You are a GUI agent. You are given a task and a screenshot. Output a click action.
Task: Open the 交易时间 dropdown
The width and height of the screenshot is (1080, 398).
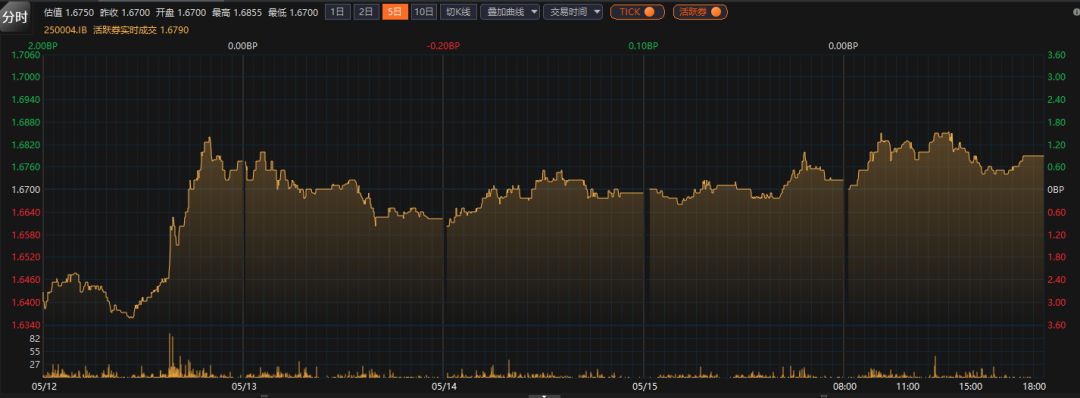[573, 12]
